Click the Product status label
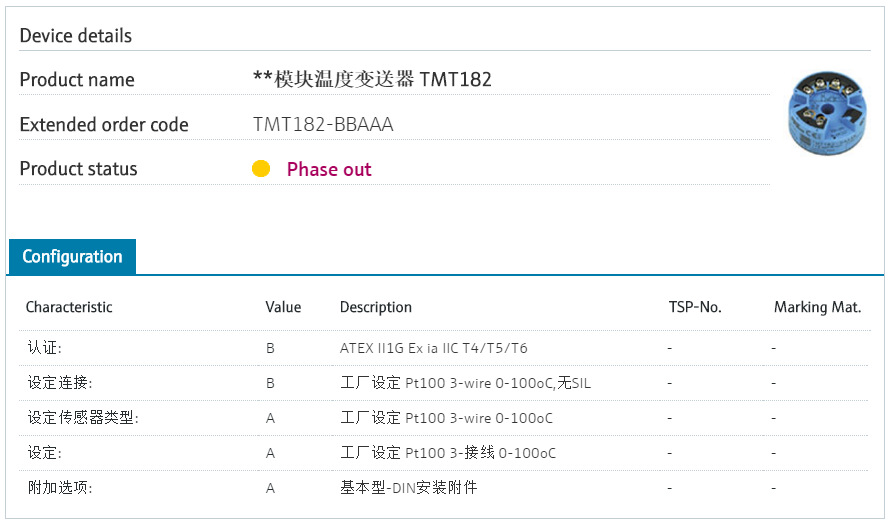 click(79, 169)
